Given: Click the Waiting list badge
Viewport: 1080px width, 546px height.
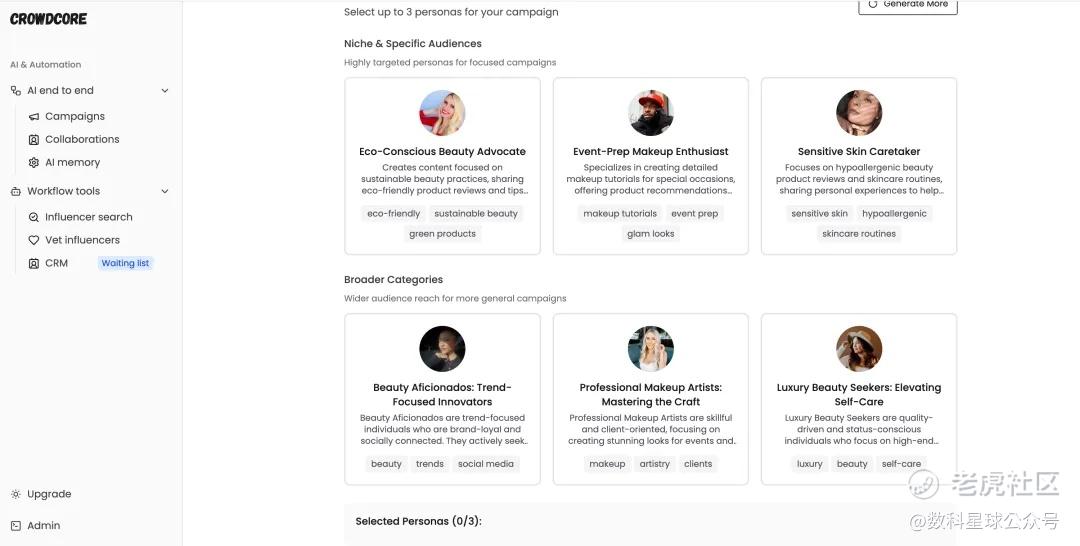Looking at the screenshot, I should pyautogui.click(x=125, y=263).
